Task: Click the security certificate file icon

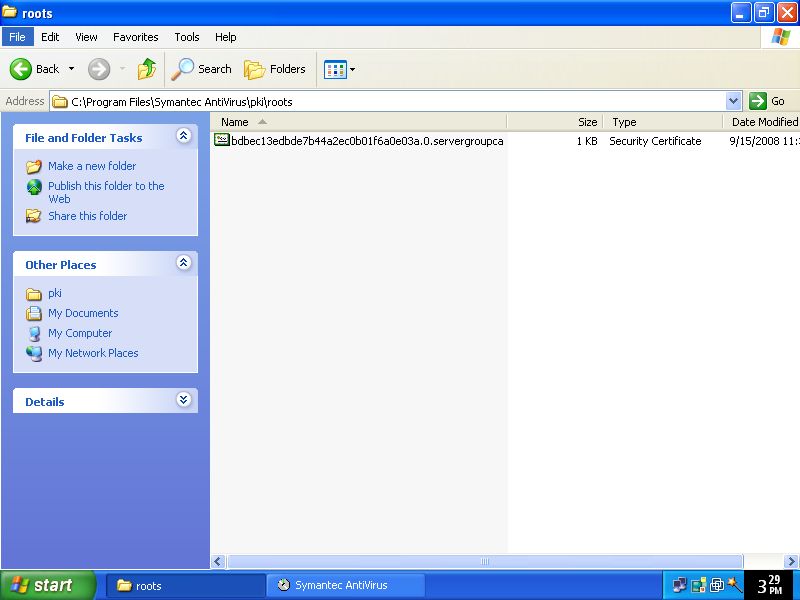Action: tap(222, 140)
